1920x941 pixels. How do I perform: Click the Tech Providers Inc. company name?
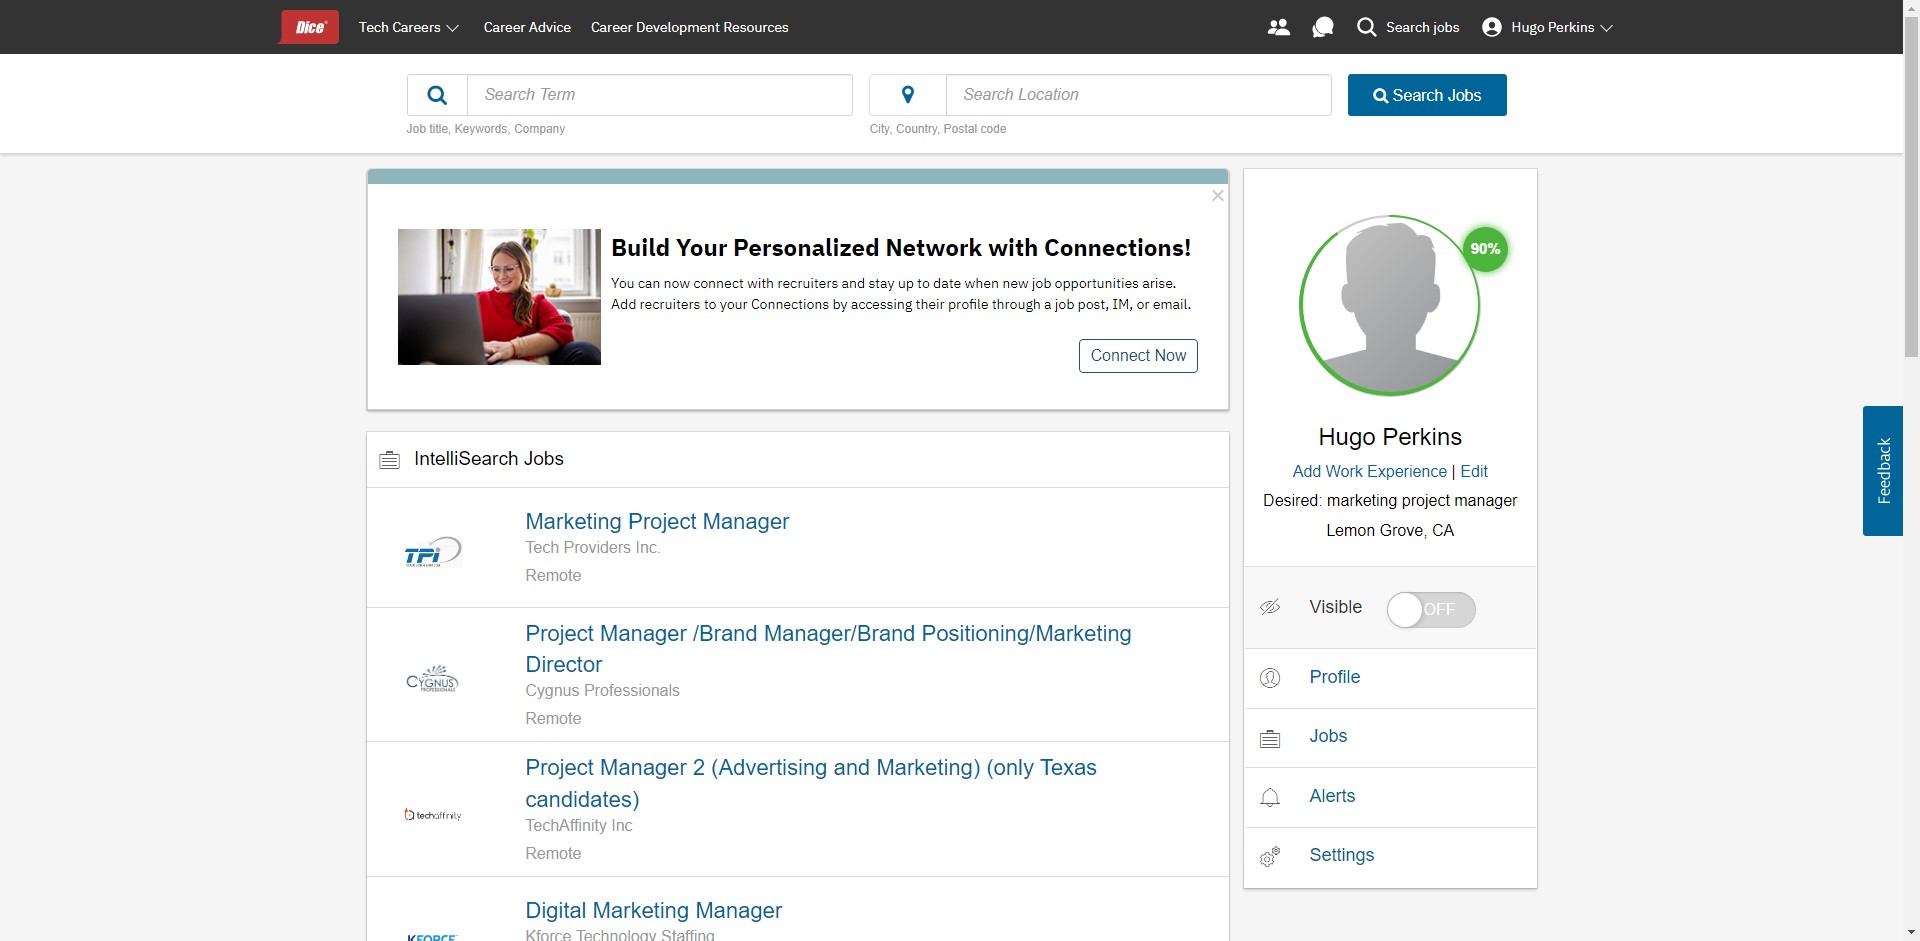pyautogui.click(x=593, y=547)
